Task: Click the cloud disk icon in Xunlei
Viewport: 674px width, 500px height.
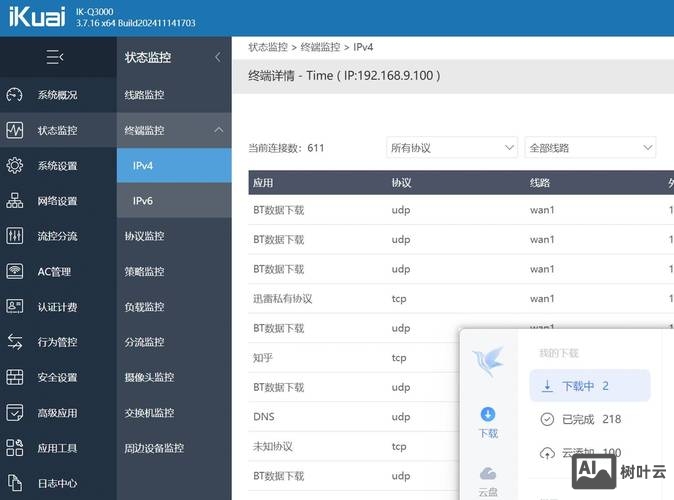Action: click(488, 473)
